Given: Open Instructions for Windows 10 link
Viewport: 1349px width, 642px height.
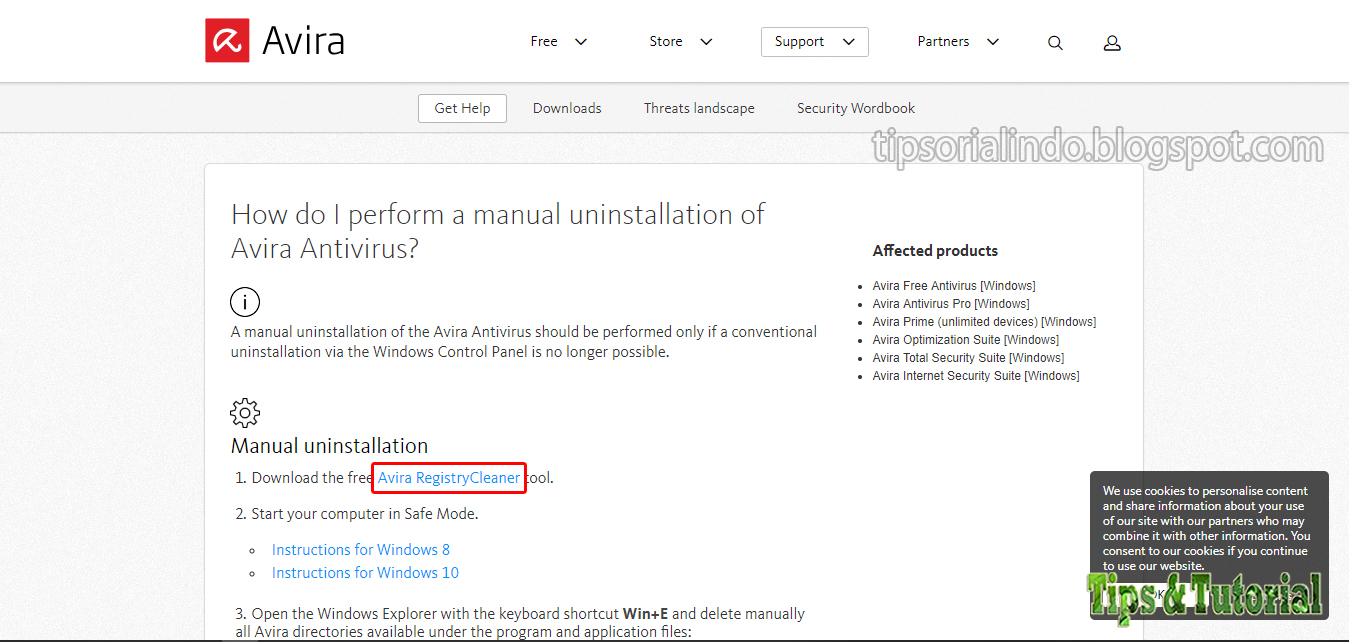Looking at the screenshot, I should coord(365,573).
